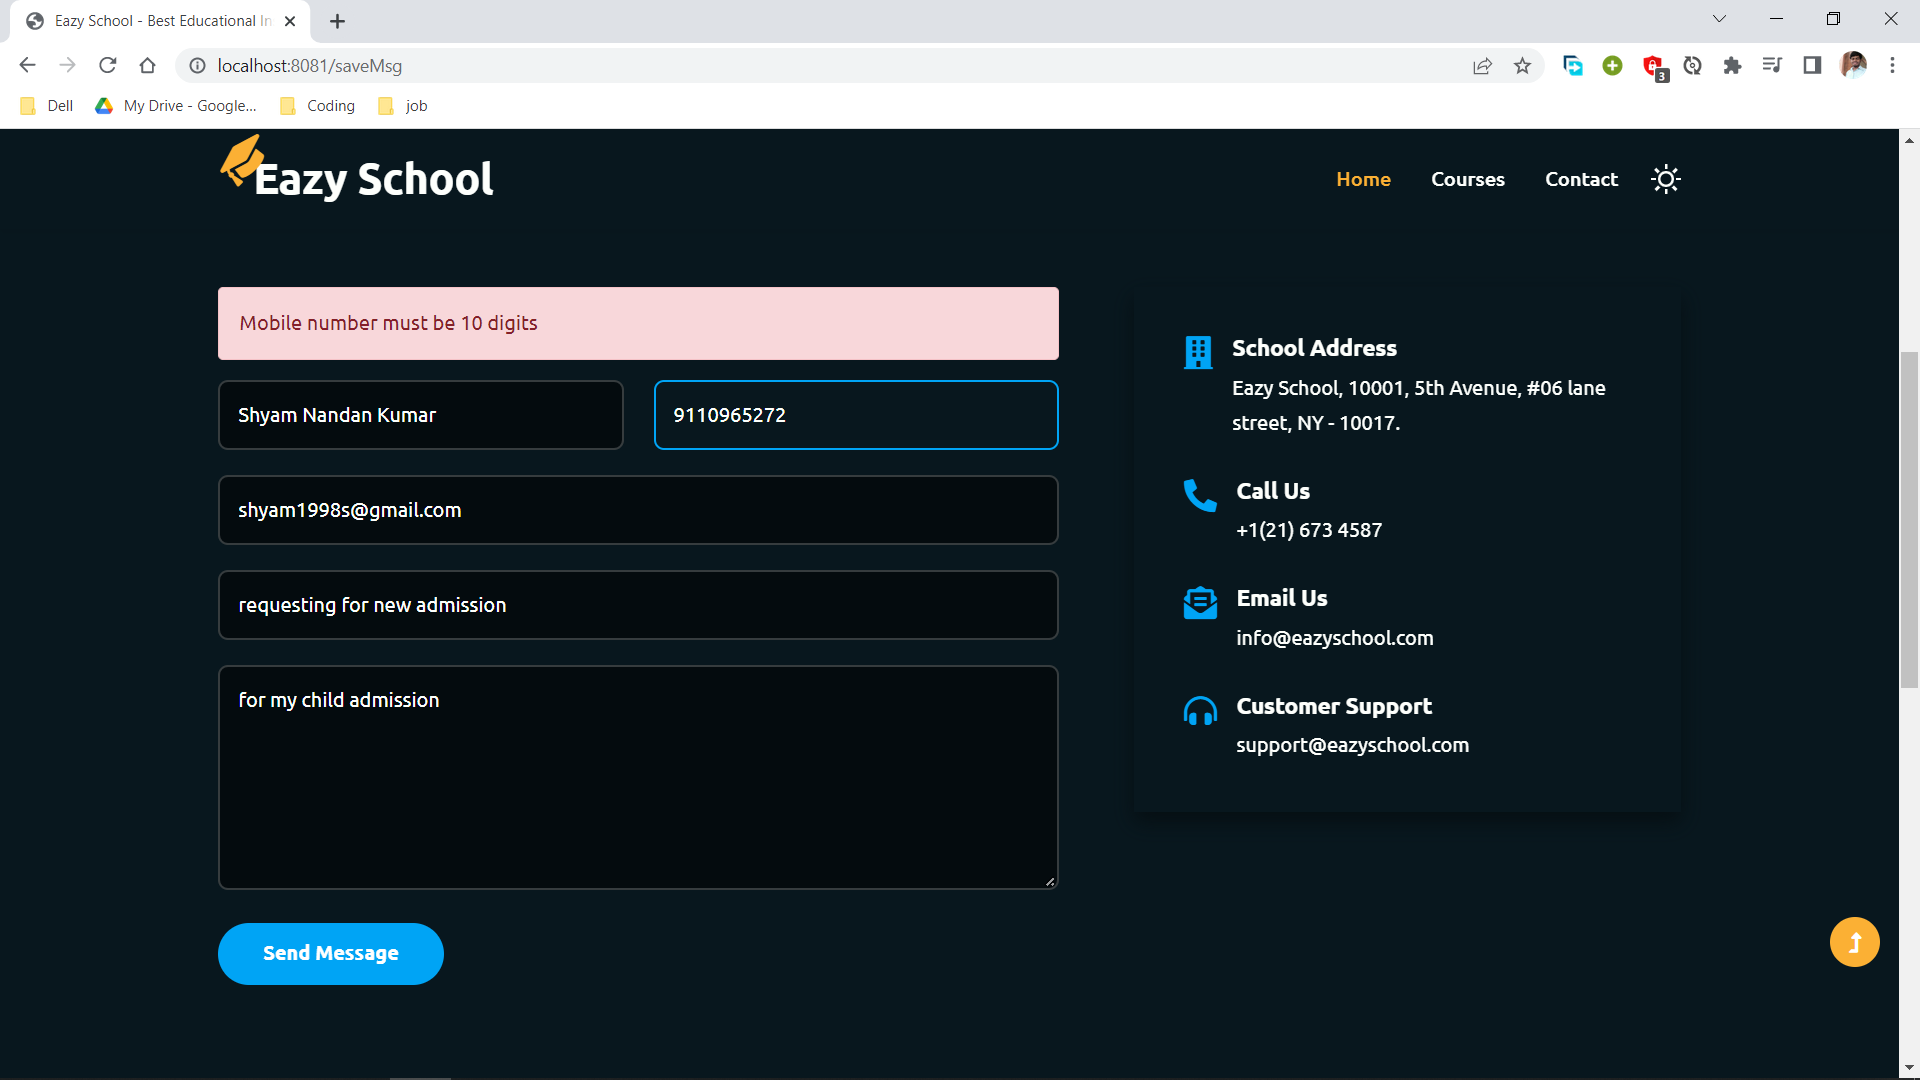This screenshot has height=1080, width=1920.
Task: Toggle the dark/light theme sun icon
Action: 1664,179
